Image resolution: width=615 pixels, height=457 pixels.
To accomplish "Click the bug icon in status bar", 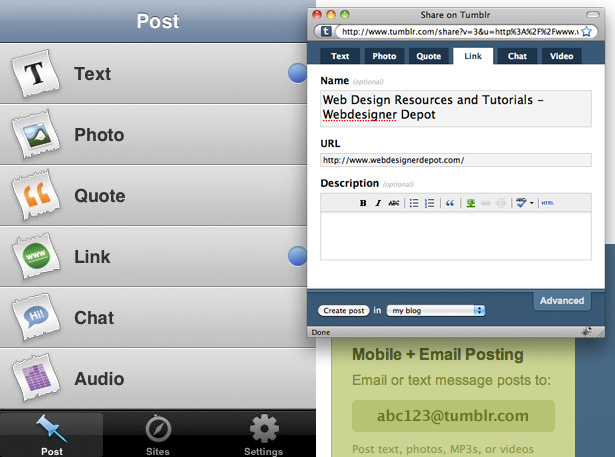I will pos(586,332).
